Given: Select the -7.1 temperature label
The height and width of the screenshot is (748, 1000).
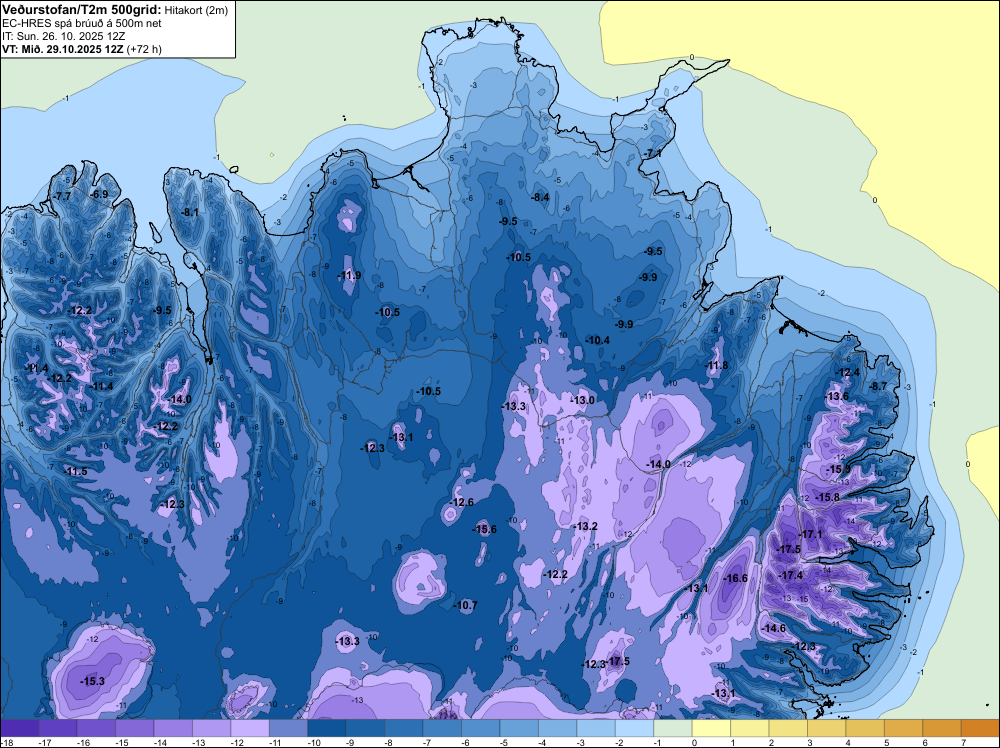Looking at the screenshot, I should point(653,154).
